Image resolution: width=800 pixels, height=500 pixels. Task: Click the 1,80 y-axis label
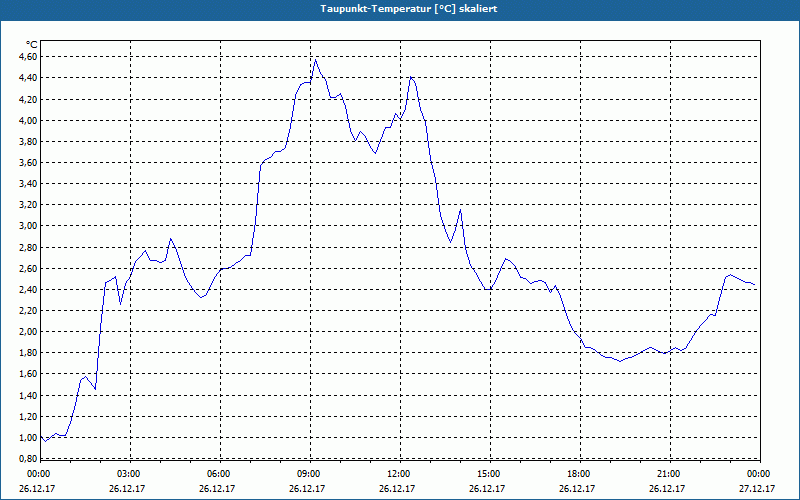pos(28,353)
